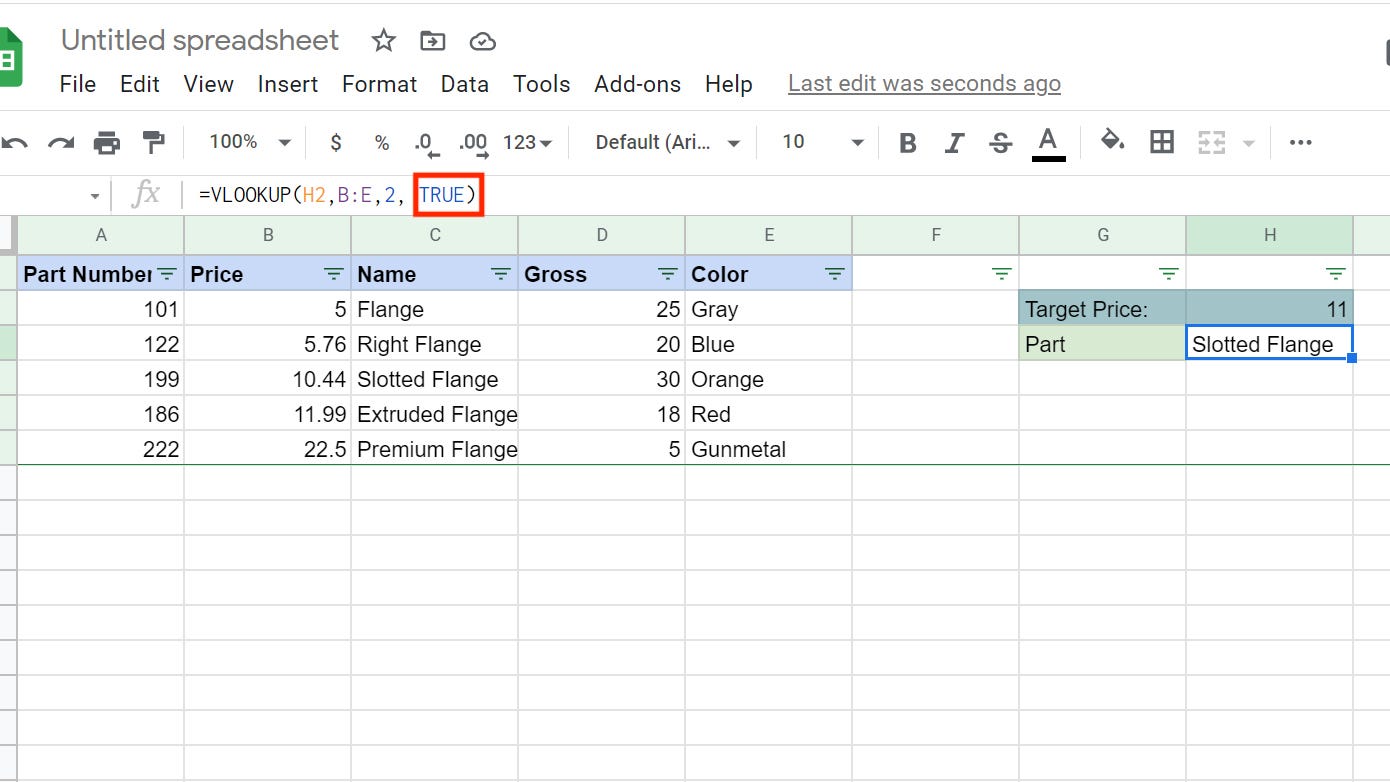Open the filter on Price column
The height and width of the screenshot is (782, 1390).
pos(334,274)
